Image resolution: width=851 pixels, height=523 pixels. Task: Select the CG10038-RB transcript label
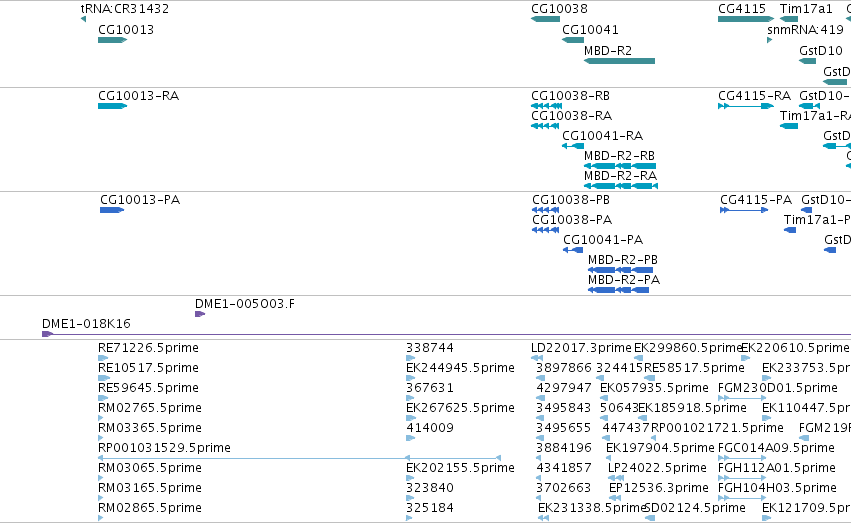tap(570, 96)
